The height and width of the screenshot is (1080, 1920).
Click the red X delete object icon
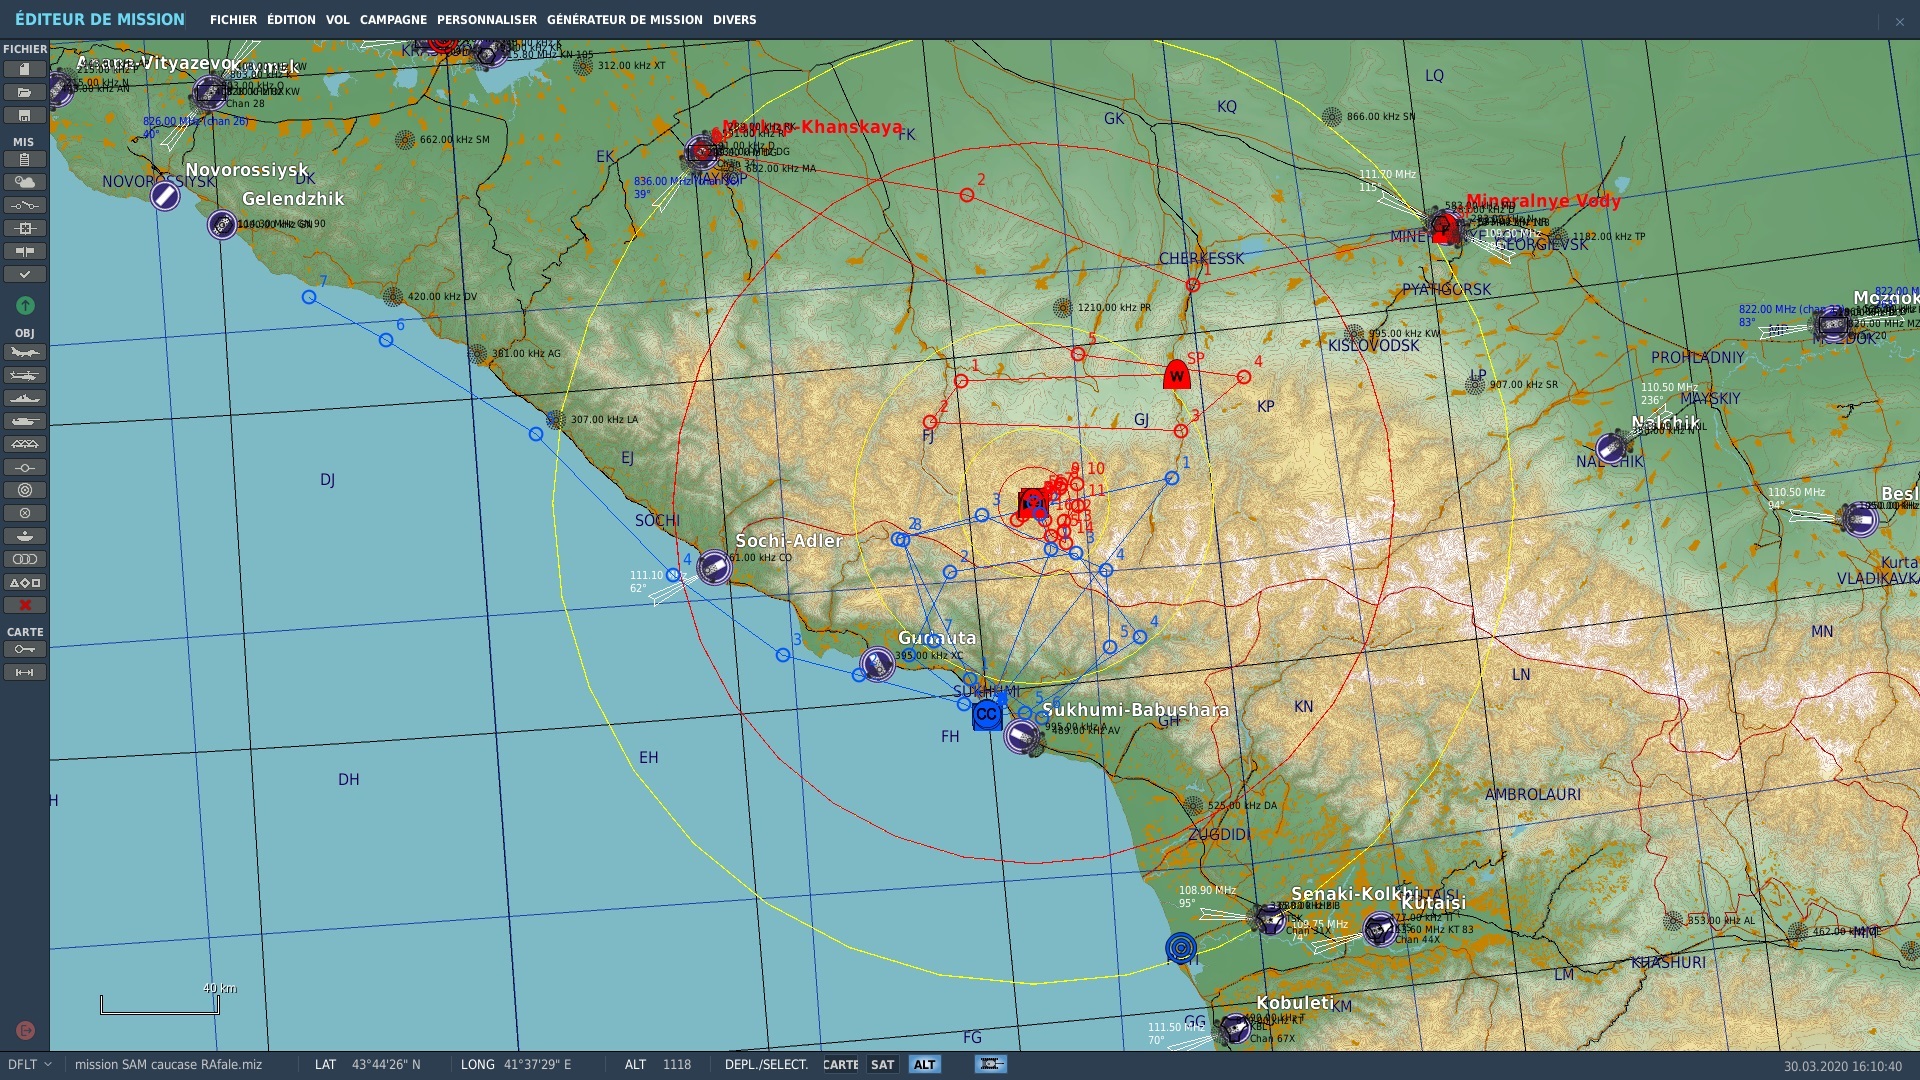tap(24, 605)
